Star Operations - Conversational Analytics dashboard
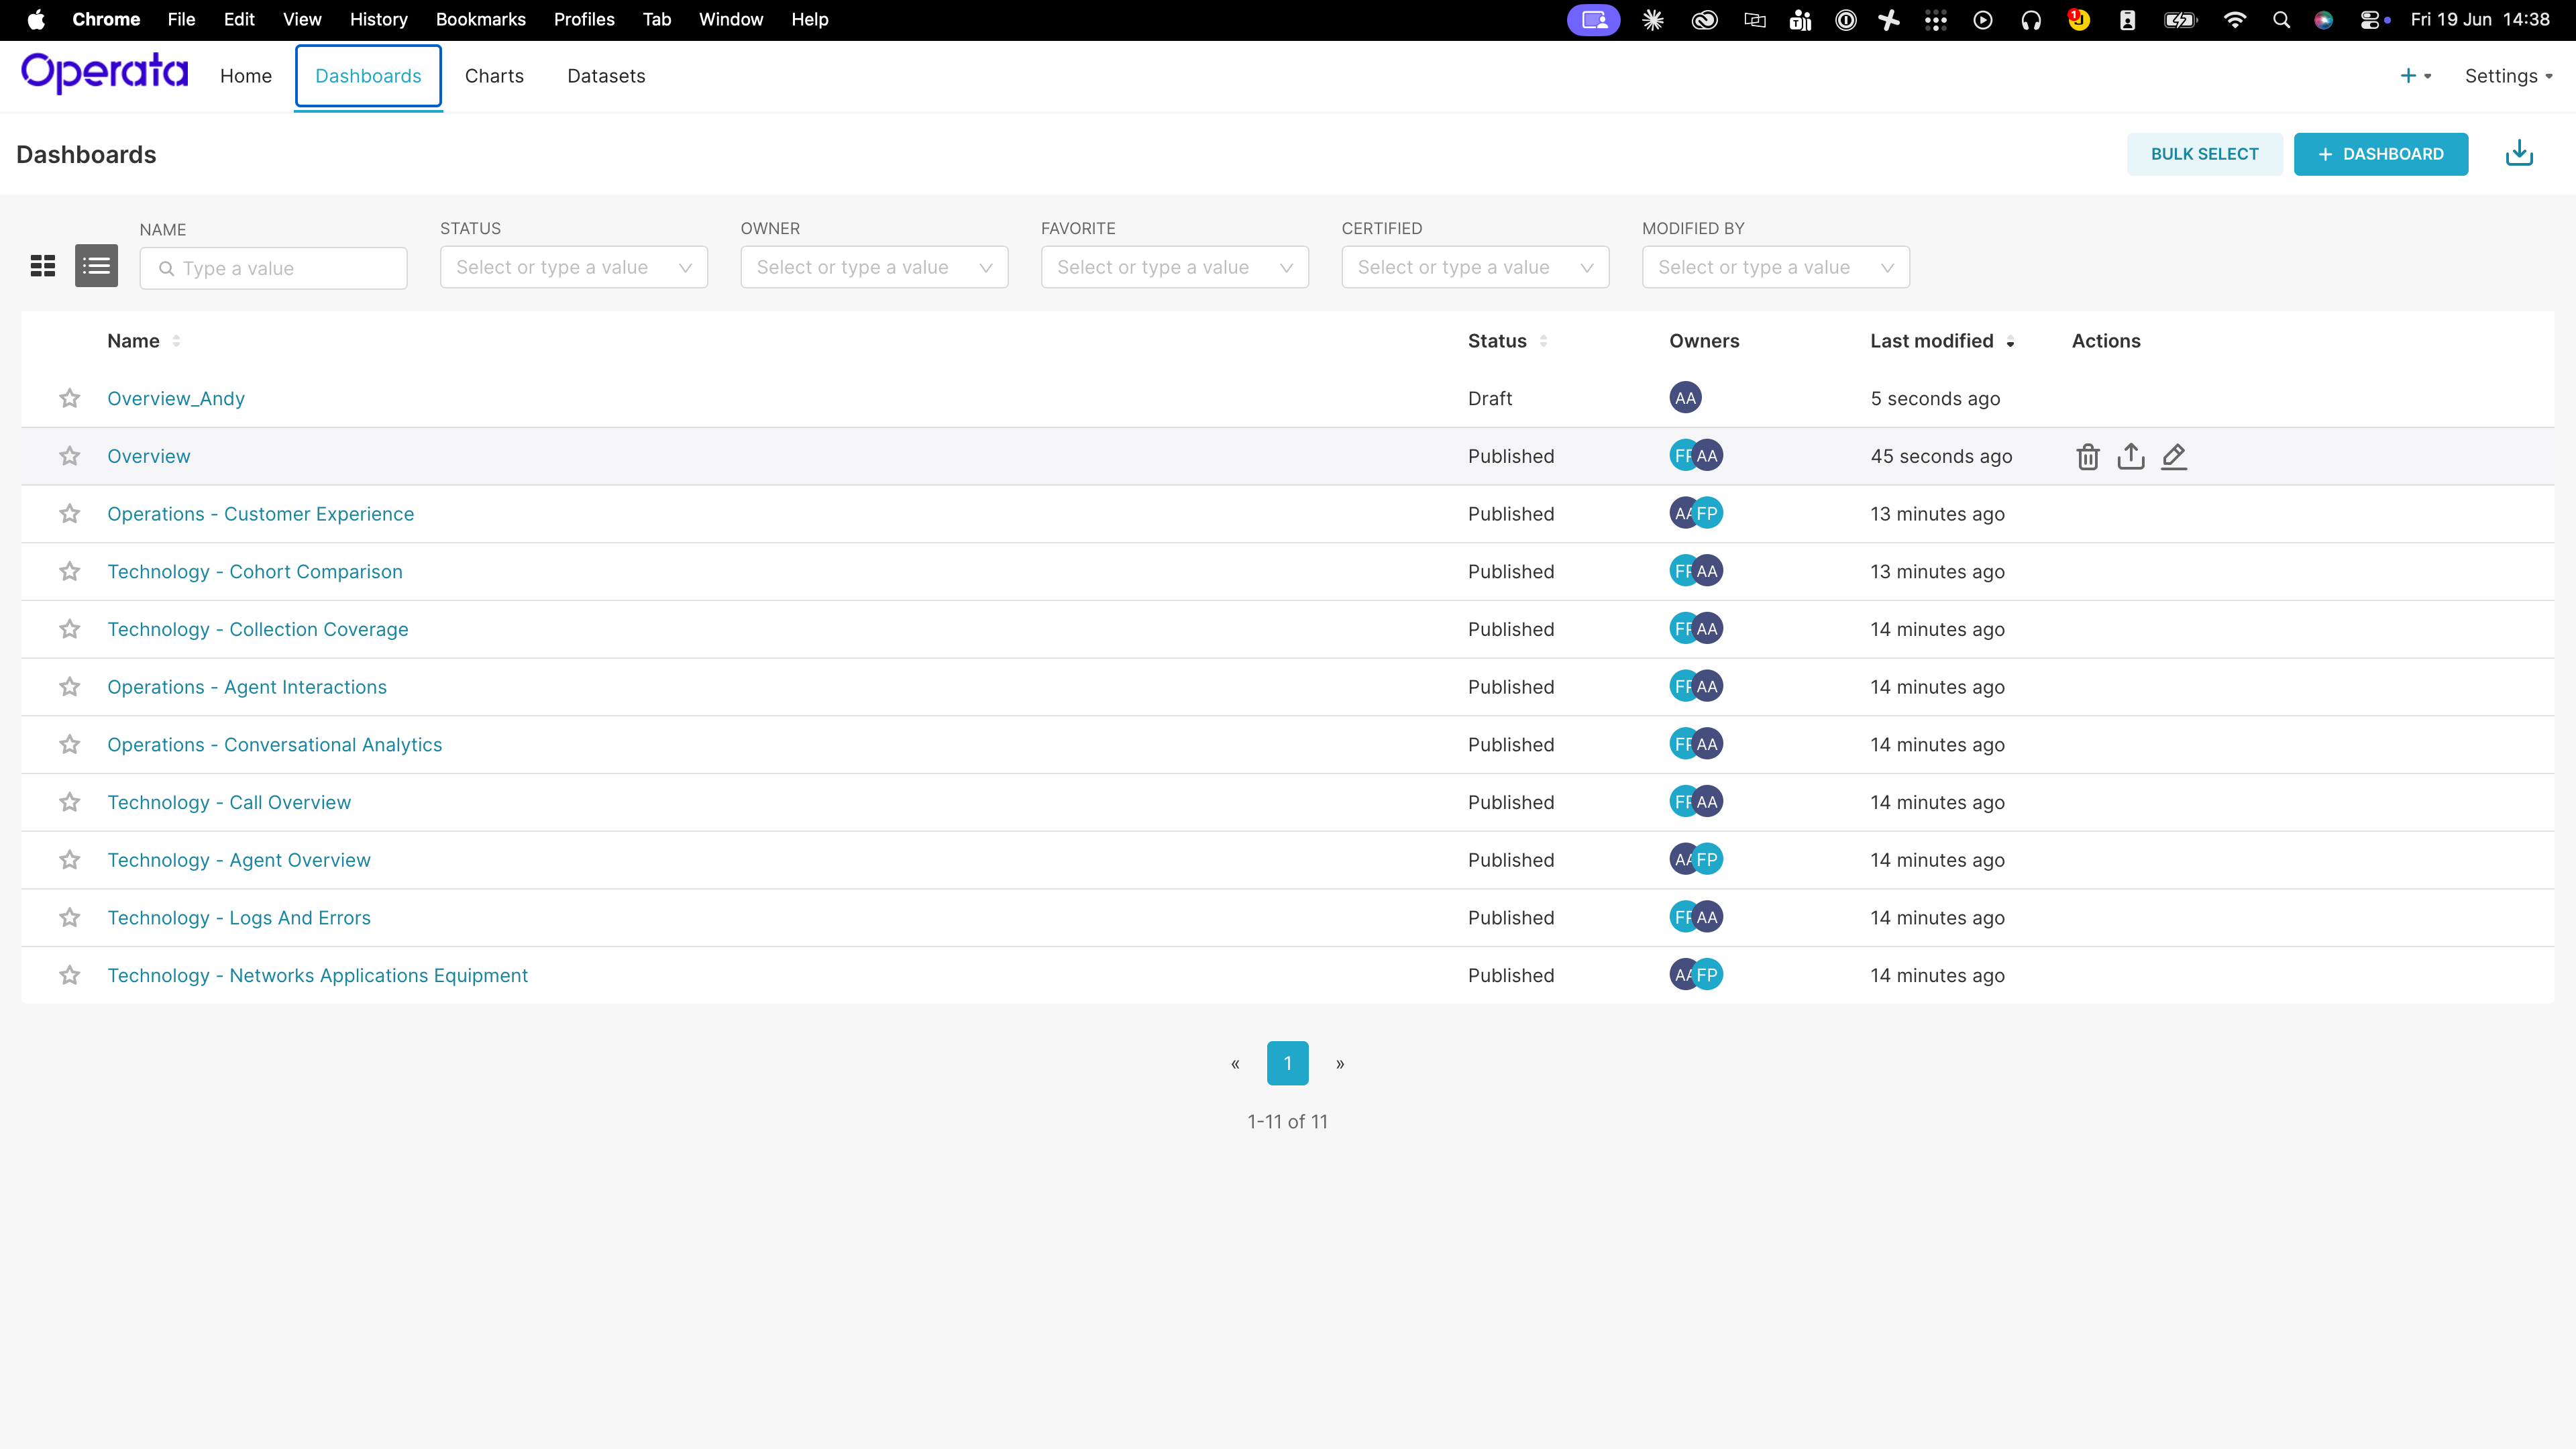 [69, 744]
